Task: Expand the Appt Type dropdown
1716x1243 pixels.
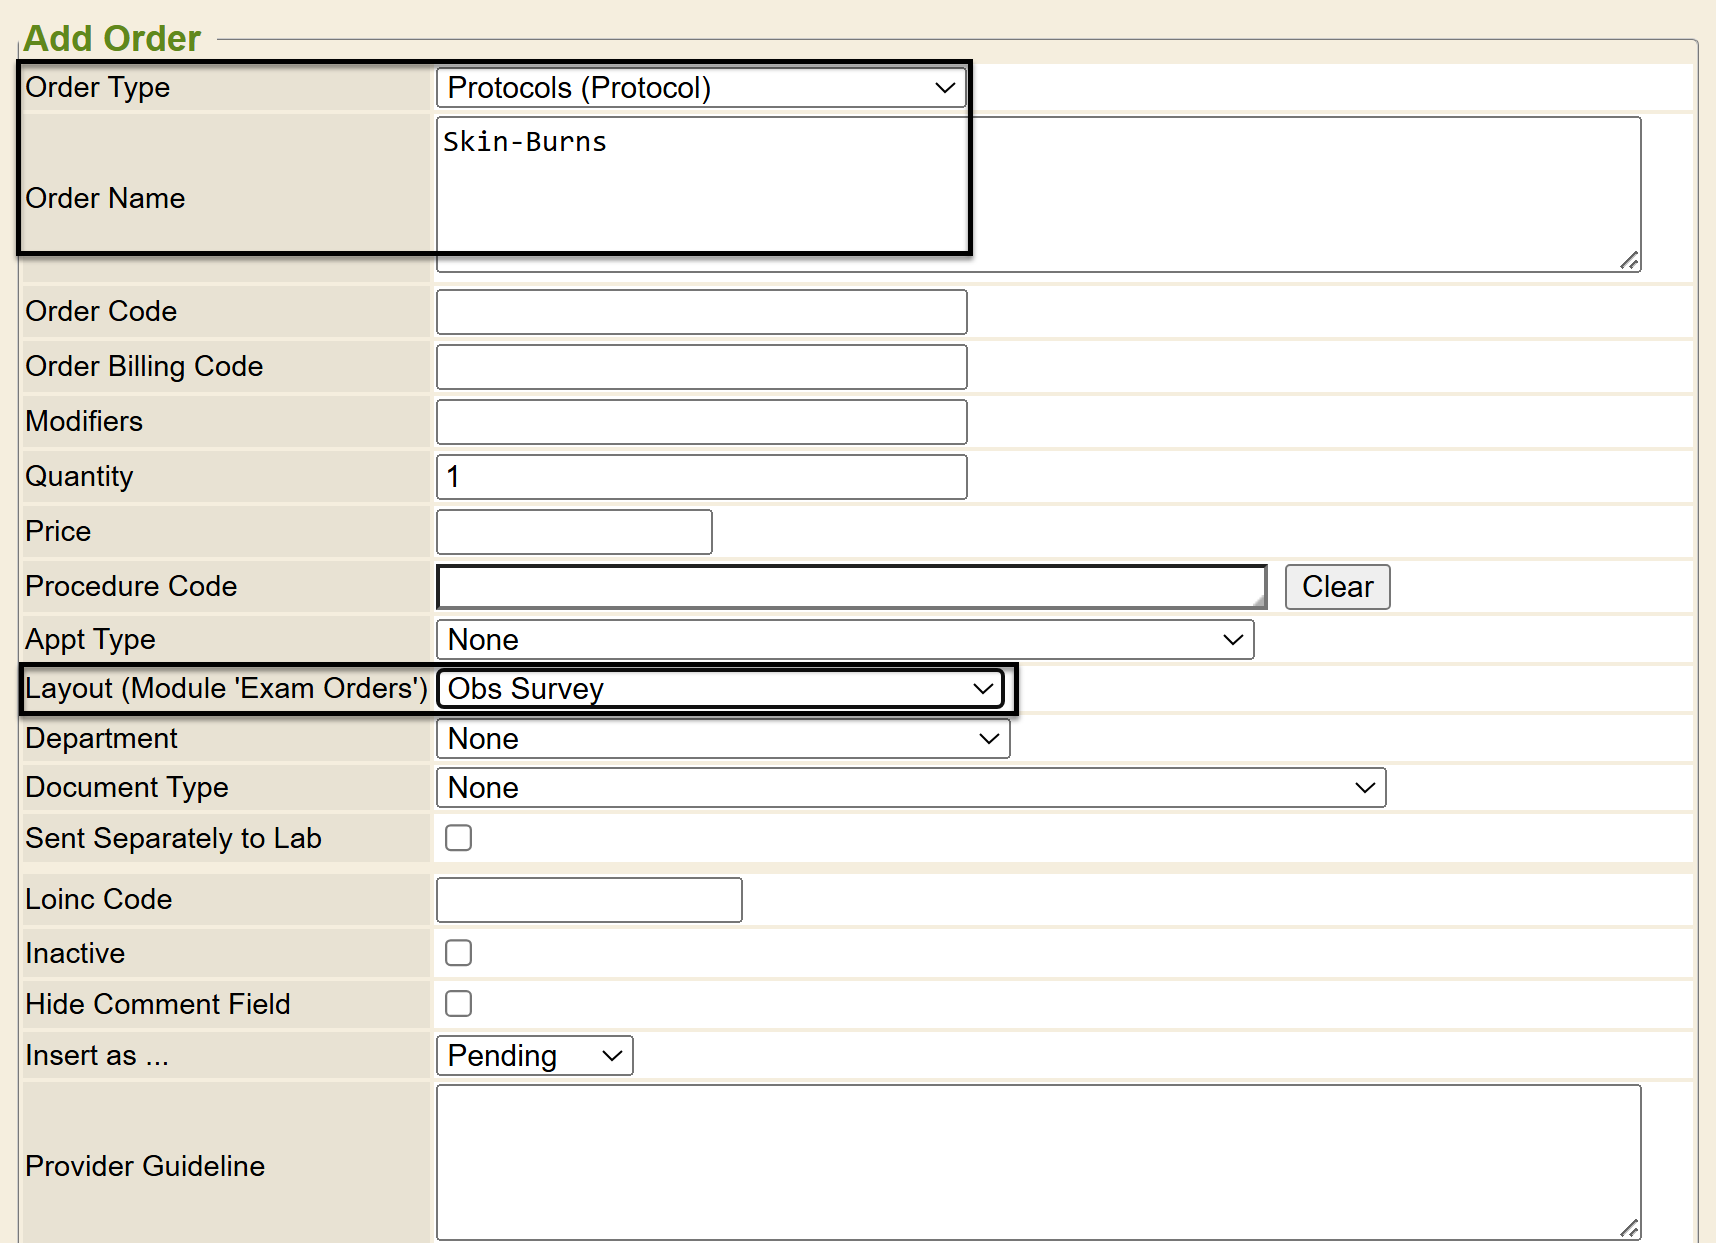Action: (844, 640)
